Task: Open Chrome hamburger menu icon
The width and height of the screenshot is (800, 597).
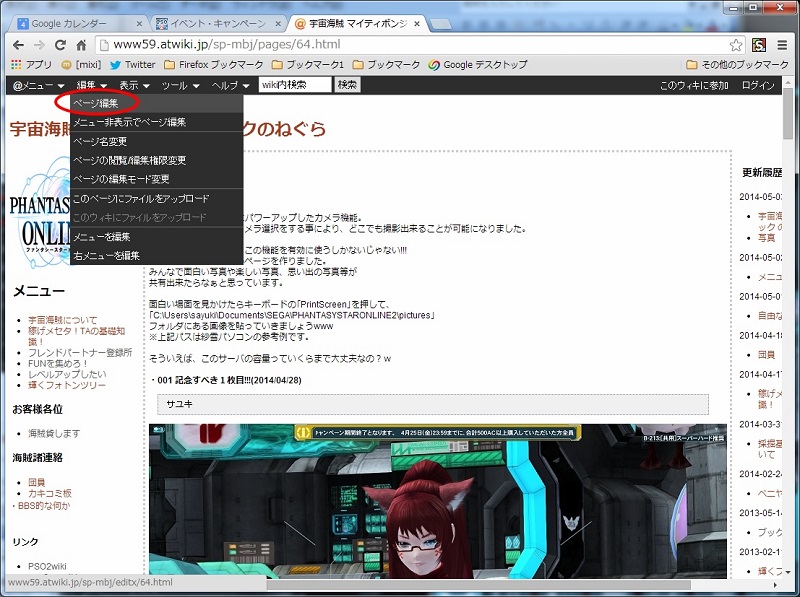Action: [782, 45]
